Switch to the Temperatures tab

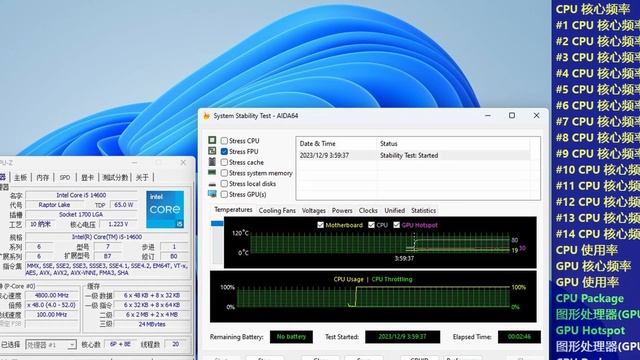point(233,210)
